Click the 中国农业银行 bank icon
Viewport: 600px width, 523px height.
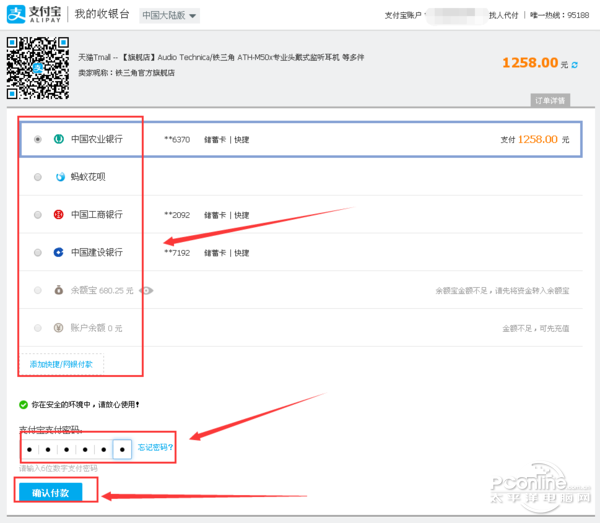(x=59, y=139)
